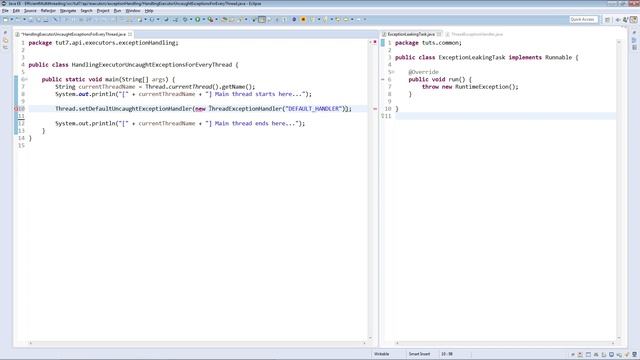
Task: Click the Open Perspective icon
Action: click(608, 20)
